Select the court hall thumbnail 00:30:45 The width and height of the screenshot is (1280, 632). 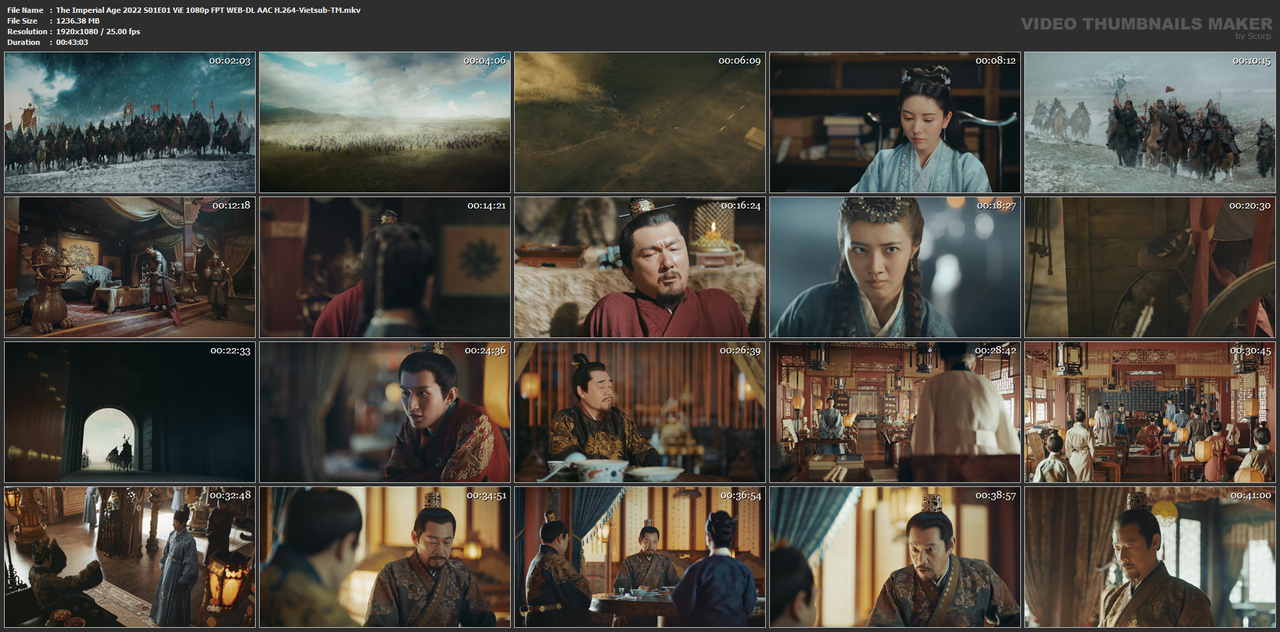1150,412
